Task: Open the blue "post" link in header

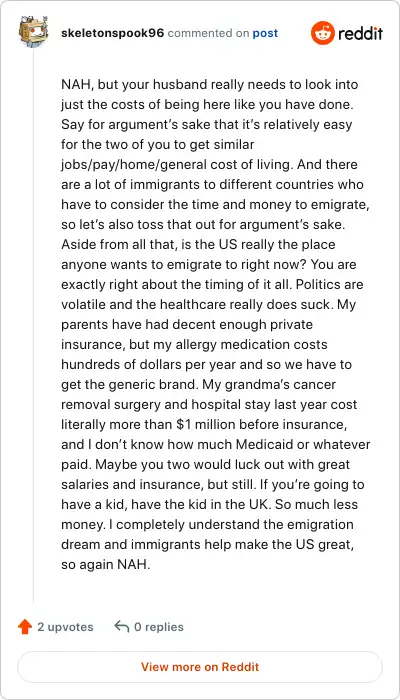Action: [x=265, y=33]
